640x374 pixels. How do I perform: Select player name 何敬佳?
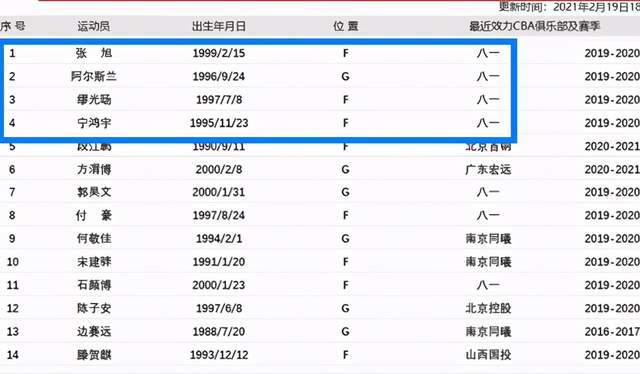click(94, 238)
